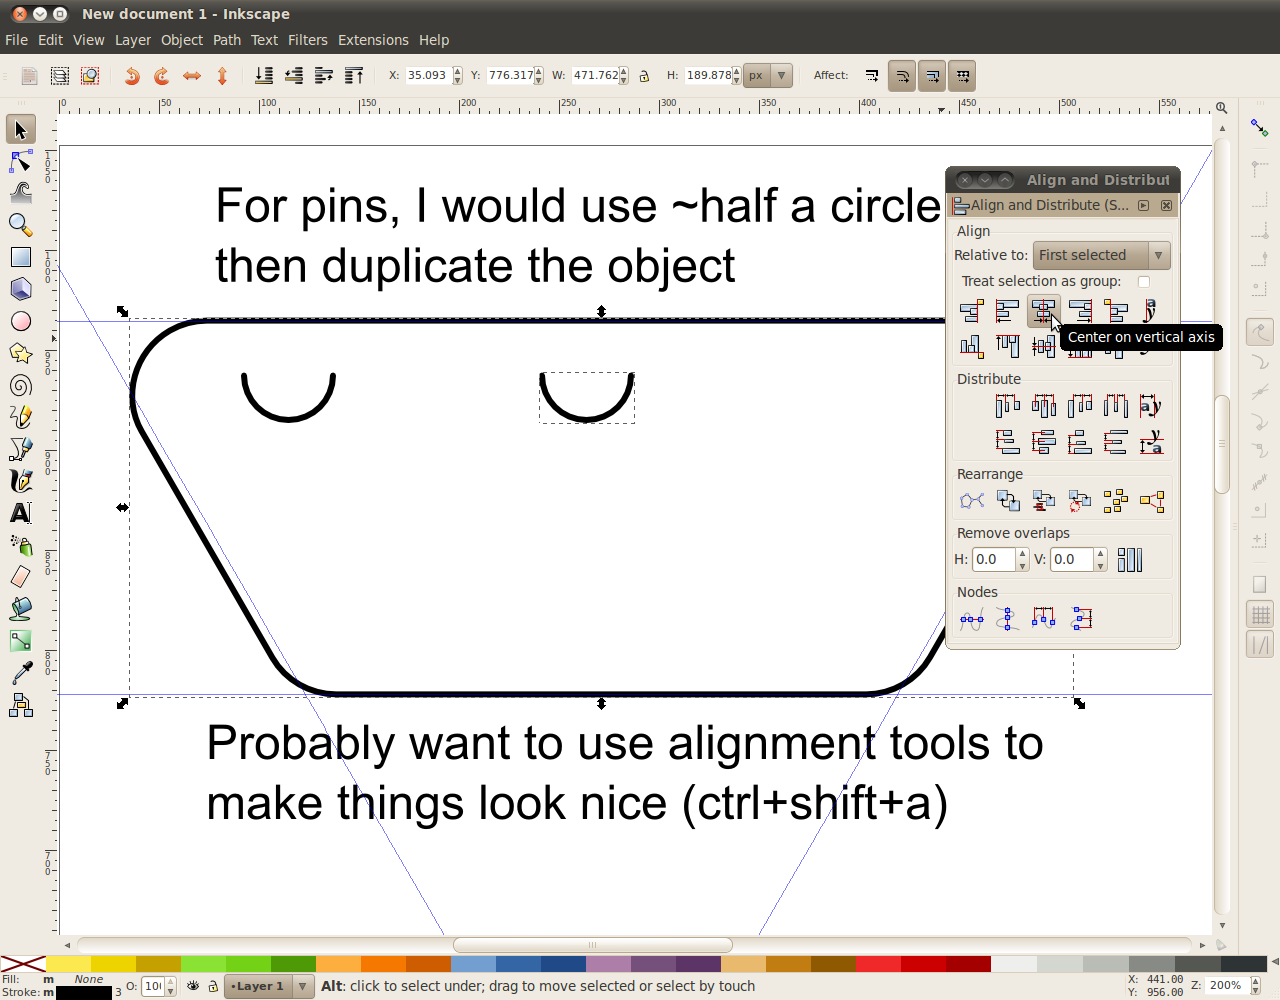Click the Remove overlaps button icon
Image resolution: width=1280 pixels, height=1000 pixels.
(1129, 560)
